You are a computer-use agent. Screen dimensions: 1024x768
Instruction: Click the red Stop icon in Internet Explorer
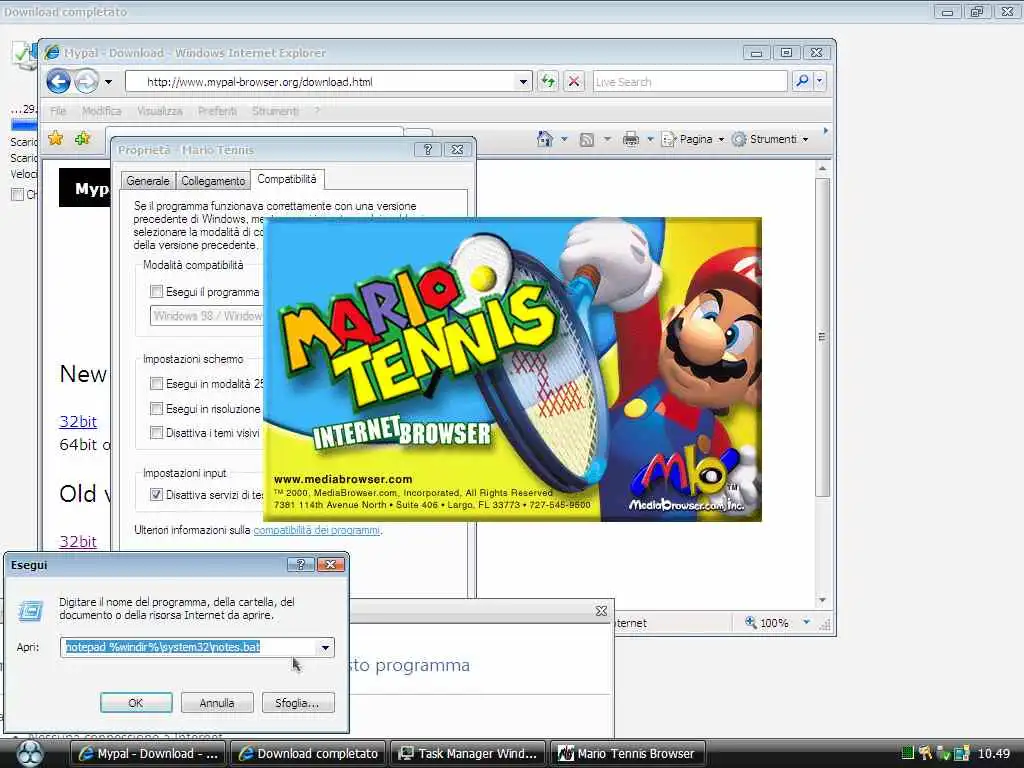pyautogui.click(x=574, y=82)
